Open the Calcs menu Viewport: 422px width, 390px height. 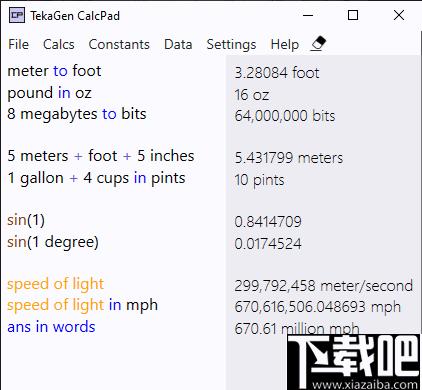[59, 44]
